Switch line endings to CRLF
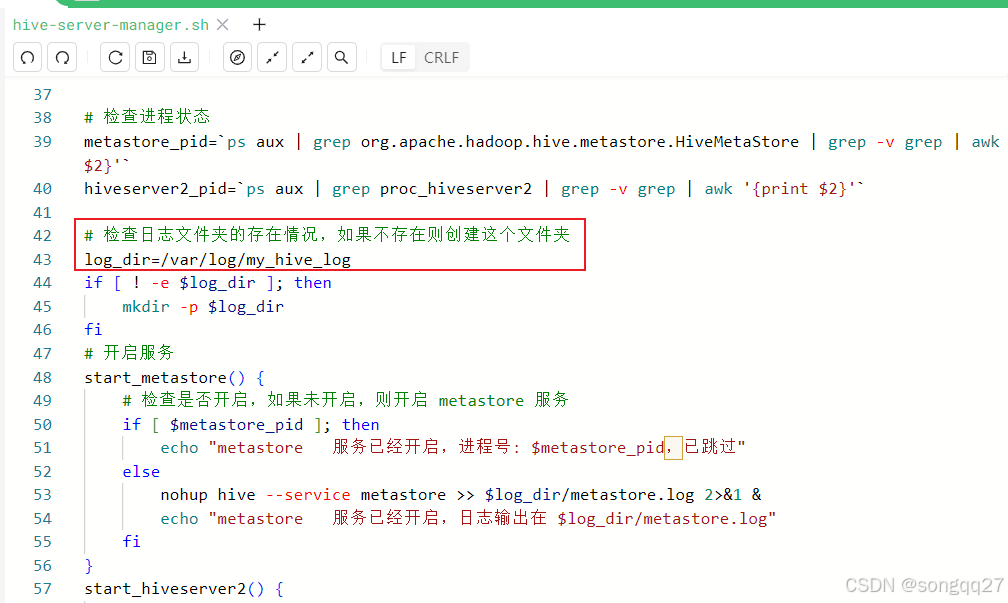This screenshot has width=1008, height=603. pyautogui.click(x=441, y=57)
